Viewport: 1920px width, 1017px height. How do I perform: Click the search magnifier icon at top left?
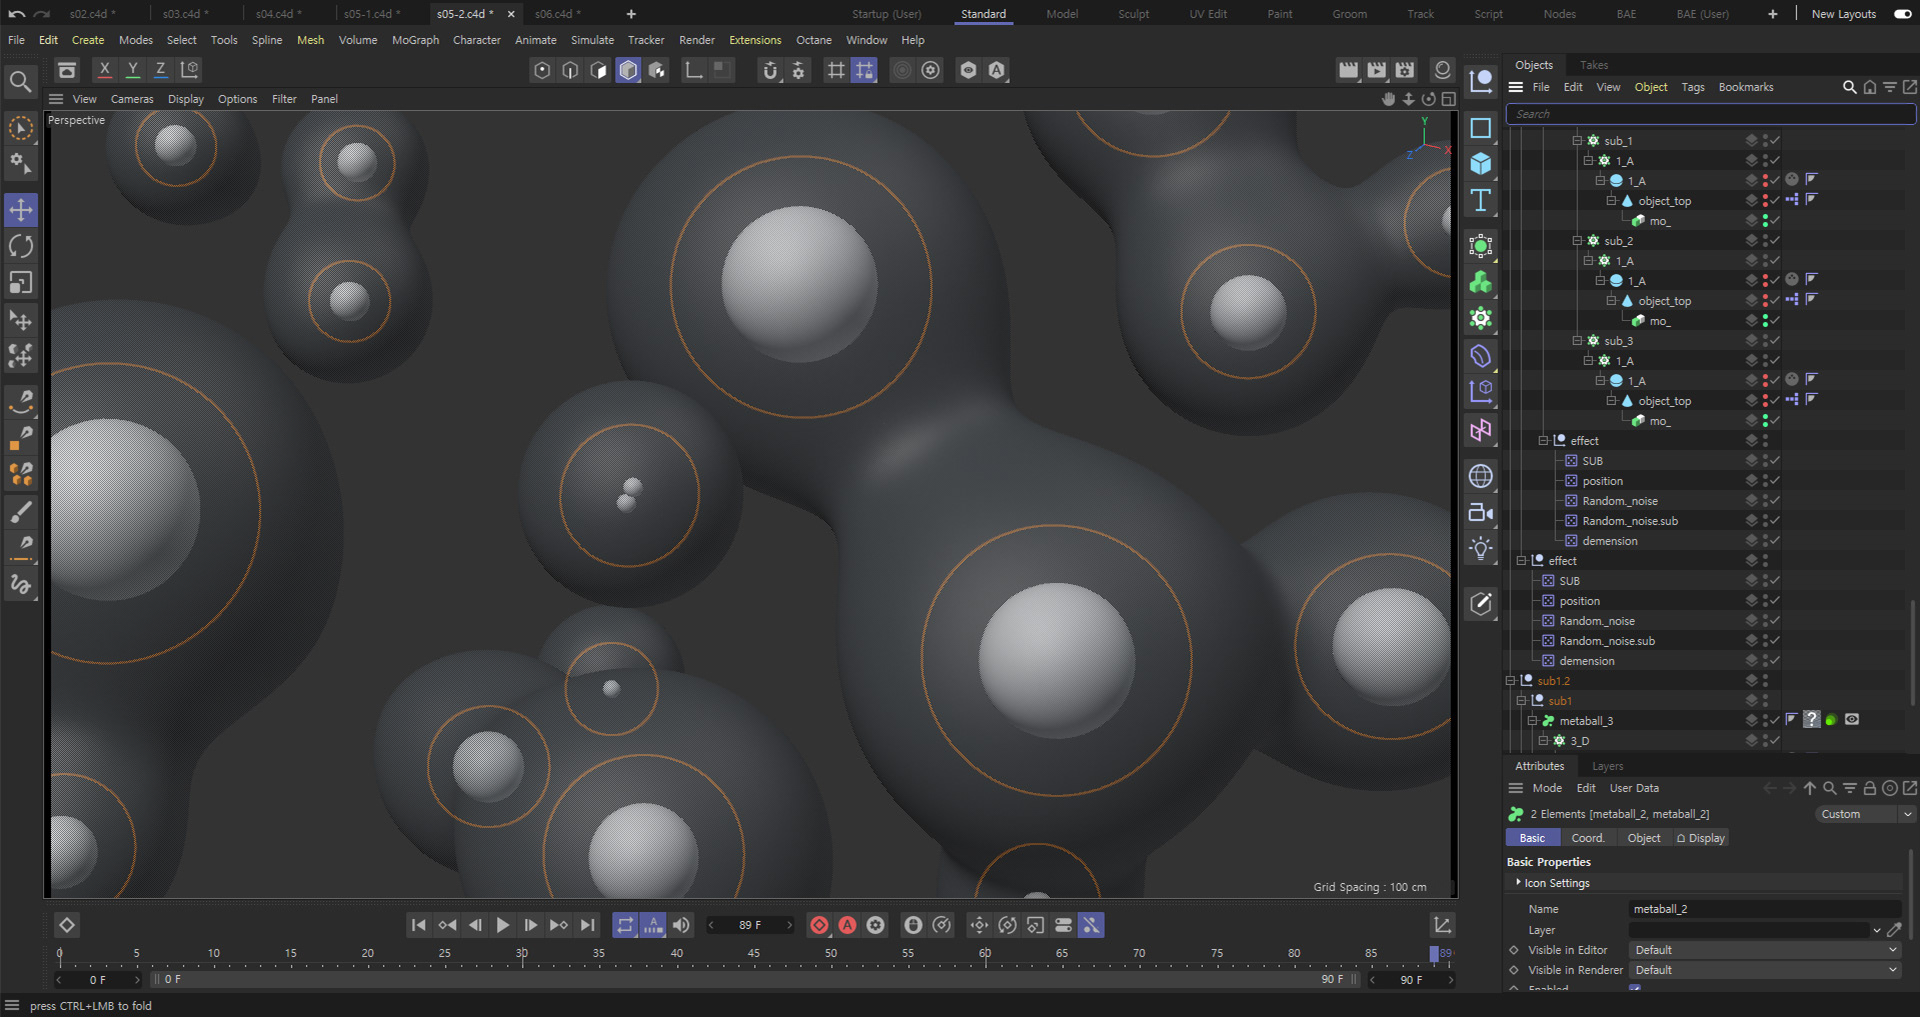(20, 82)
